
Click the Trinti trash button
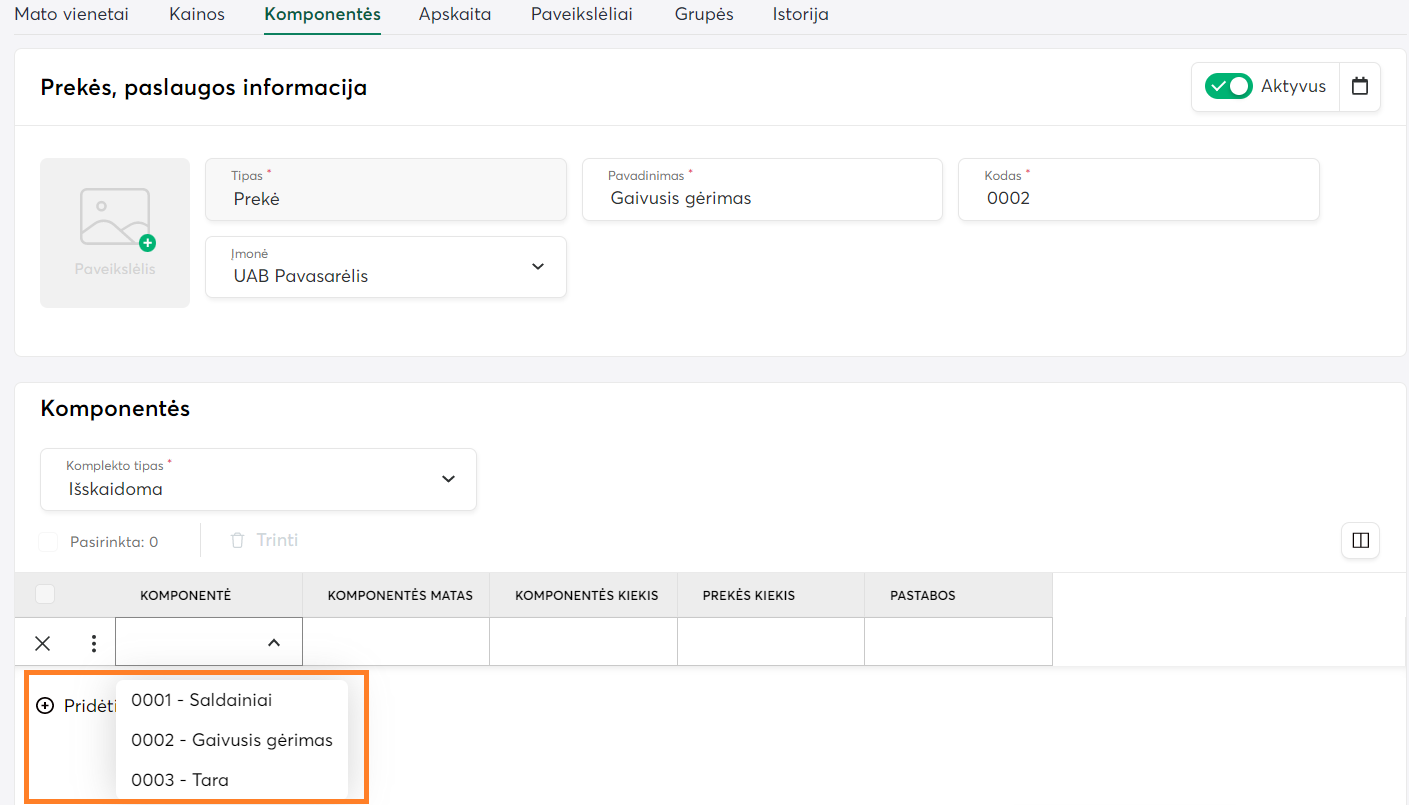click(x=265, y=540)
